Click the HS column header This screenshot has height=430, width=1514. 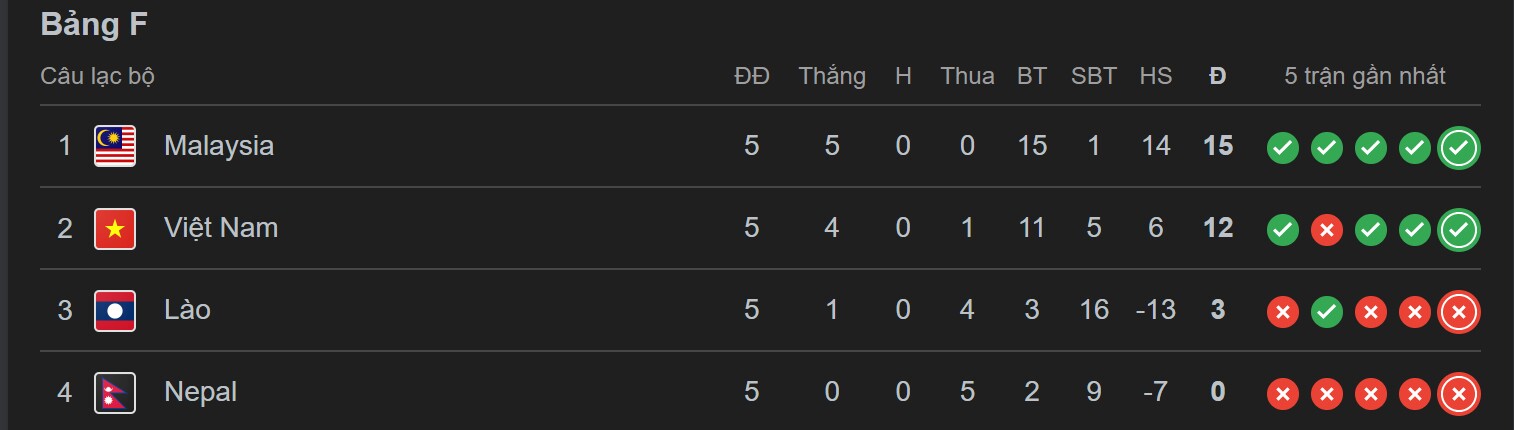point(1155,76)
